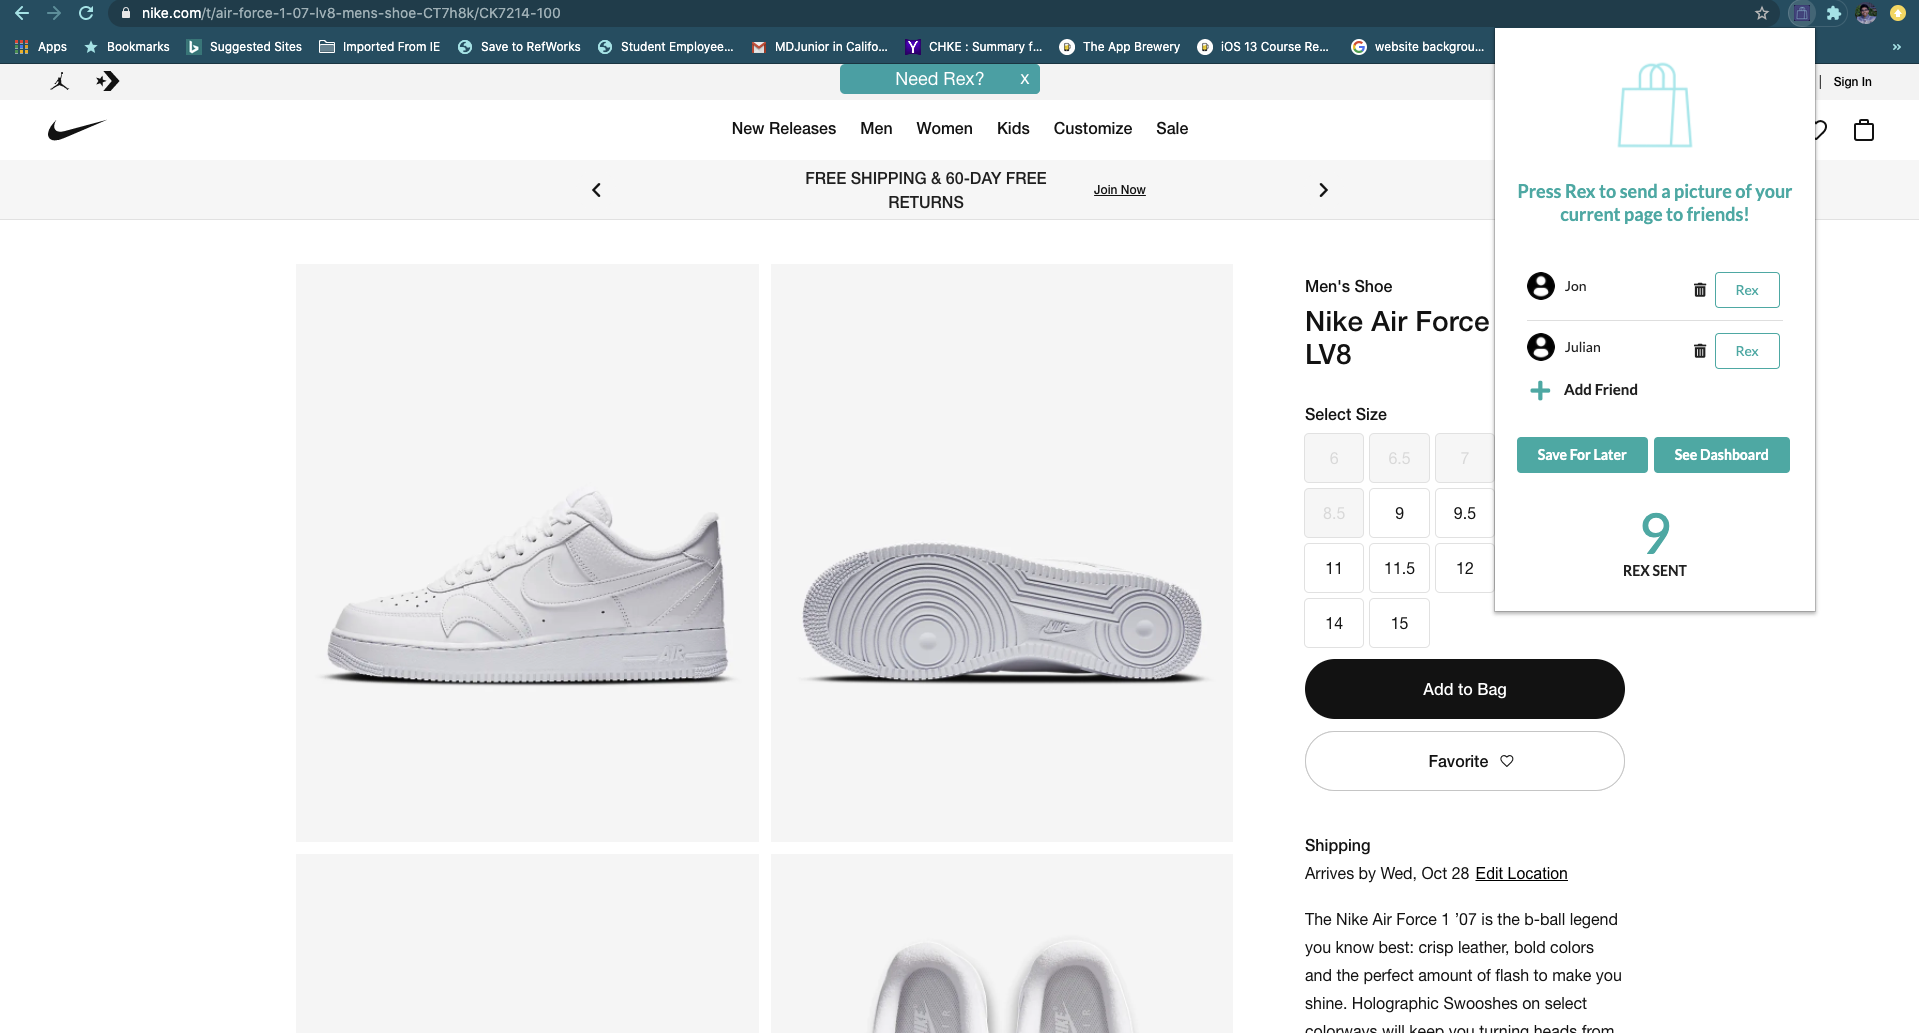This screenshot has width=1919, height=1033.
Task: Open Student Employee bookmark
Action: [x=665, y=47]
